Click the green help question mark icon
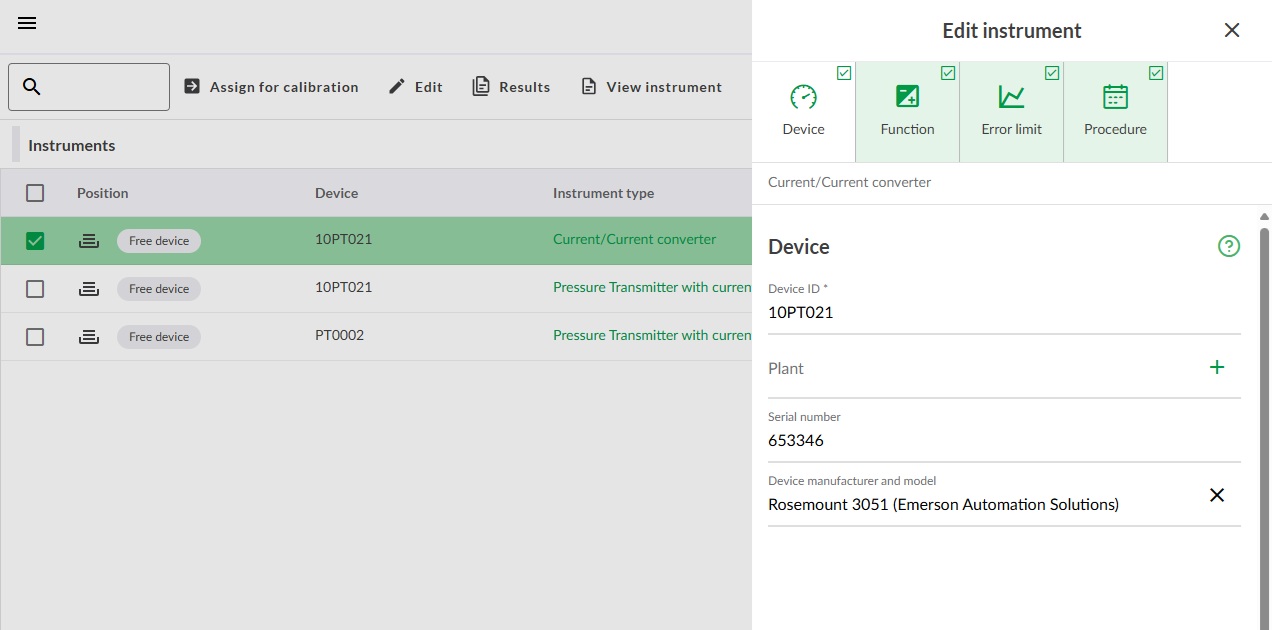The image size is (1272, 630). coord(1228,246)
